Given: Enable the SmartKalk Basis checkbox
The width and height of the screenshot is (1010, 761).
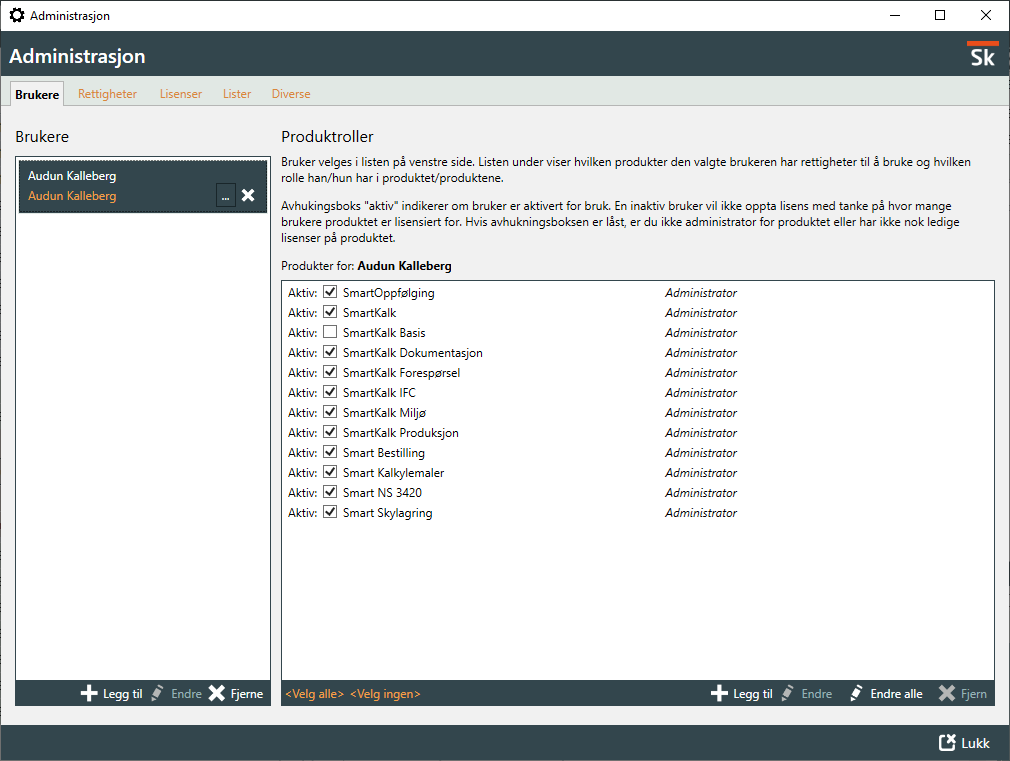Looking at the screenshot, I should coord(330,333).
